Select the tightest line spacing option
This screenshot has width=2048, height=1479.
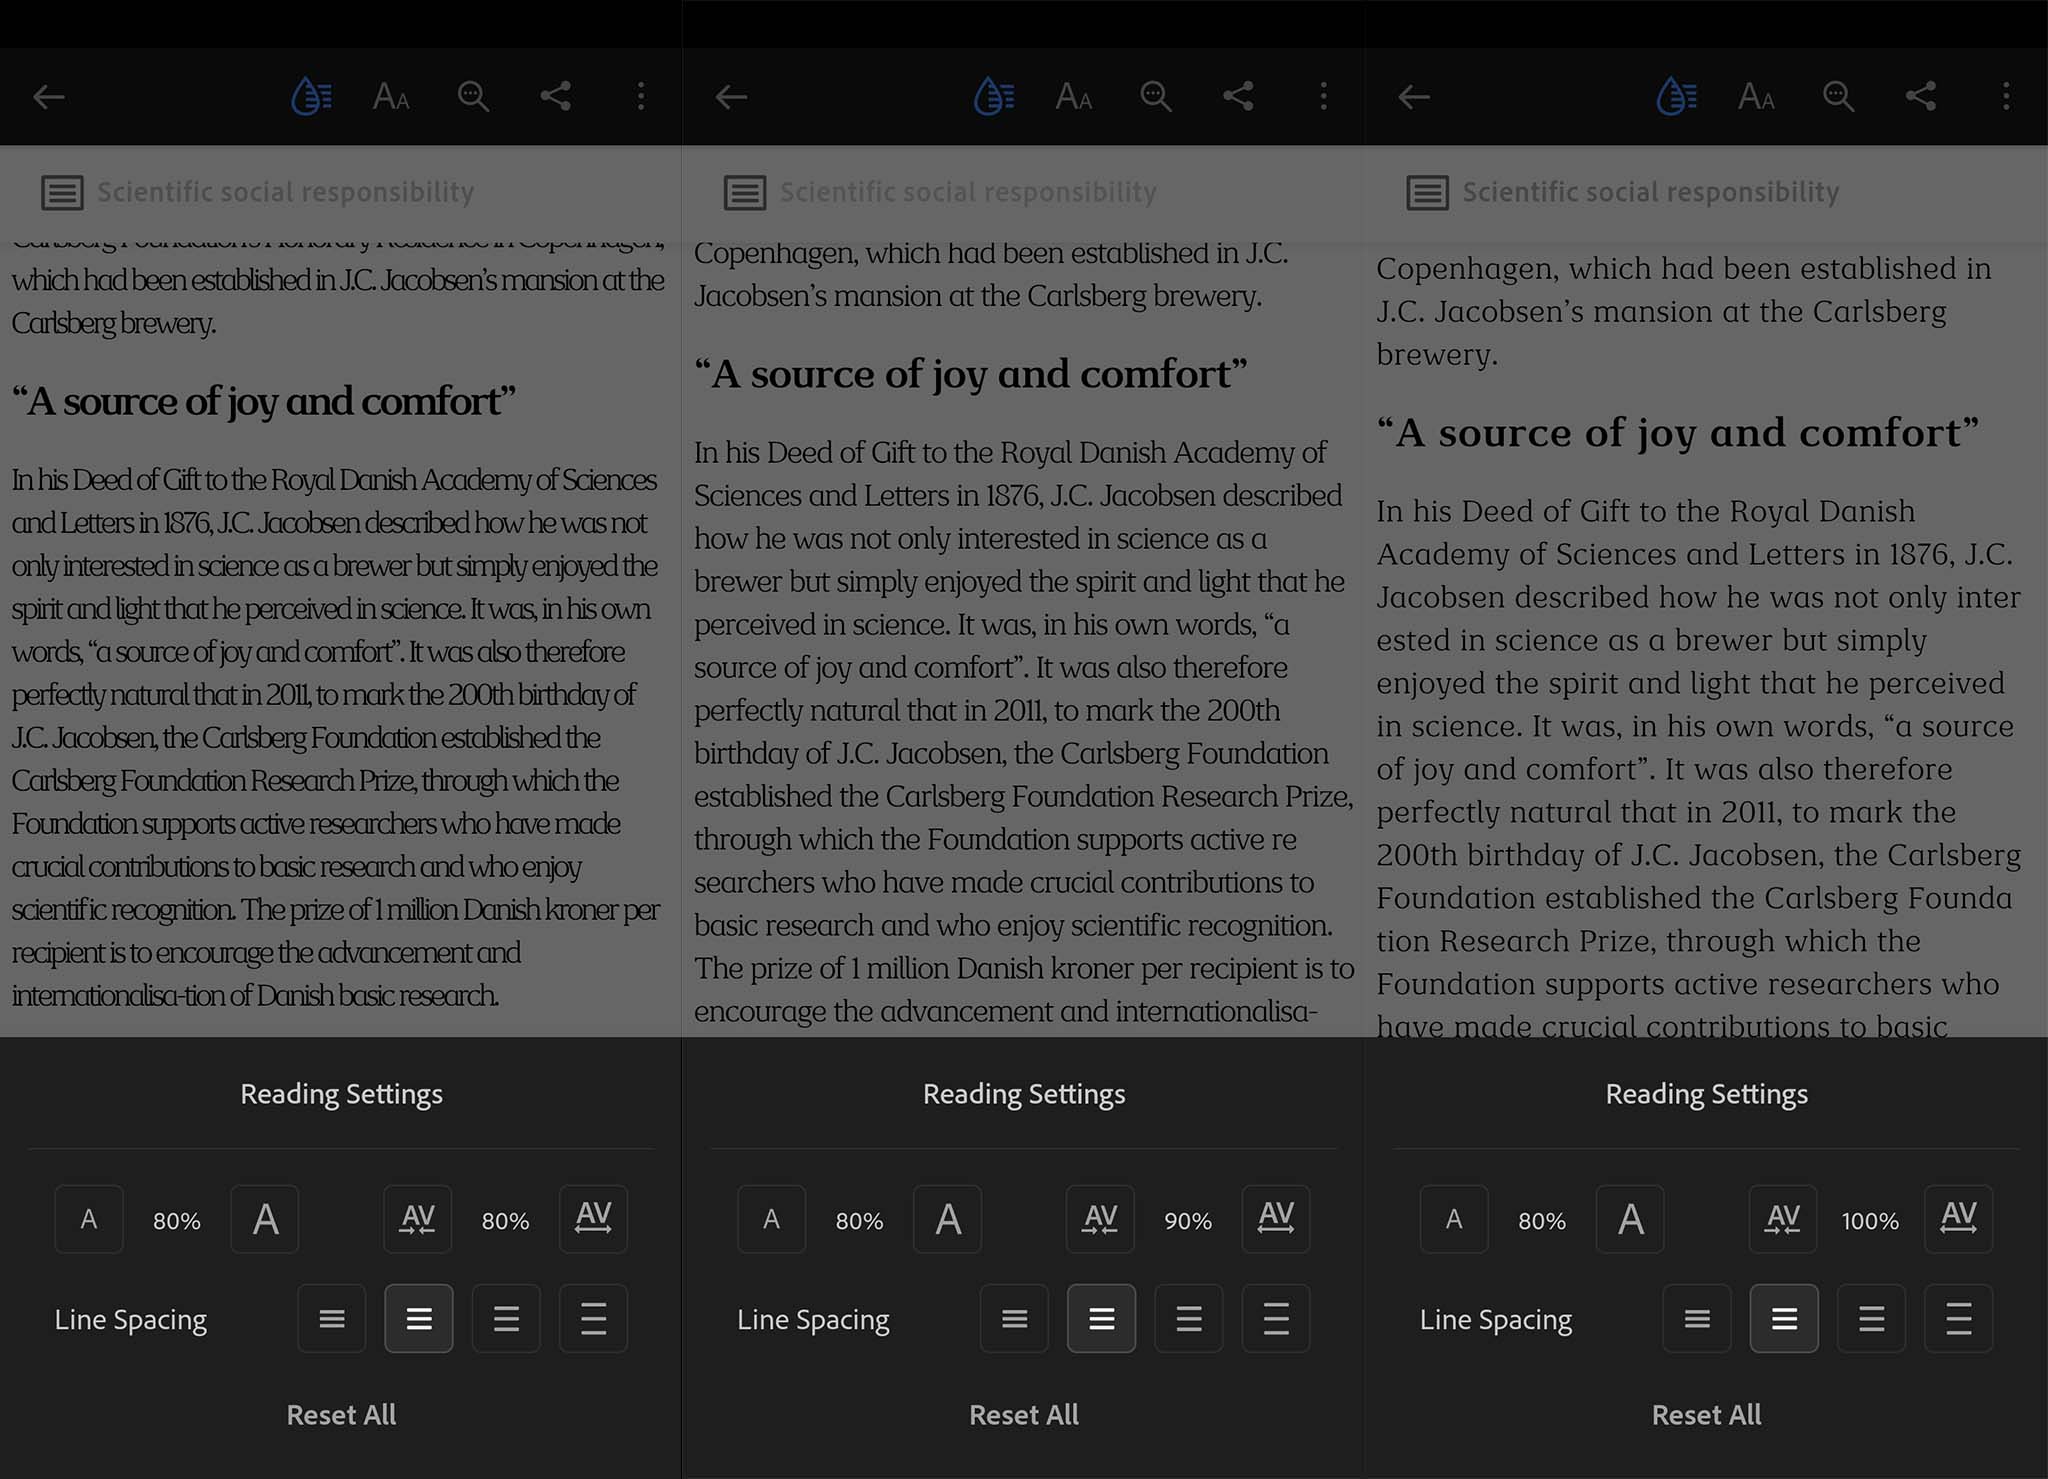click(332, 1318)
